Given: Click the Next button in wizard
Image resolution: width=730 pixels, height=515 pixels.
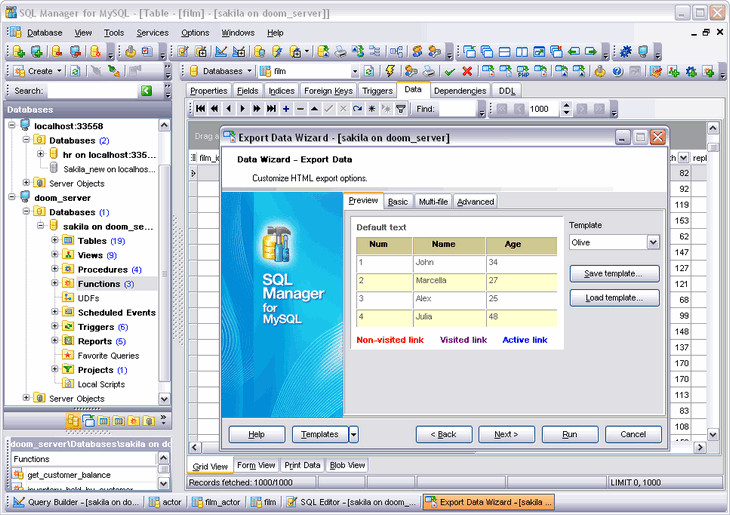Looking at the screenshot, I should (506, 434).
